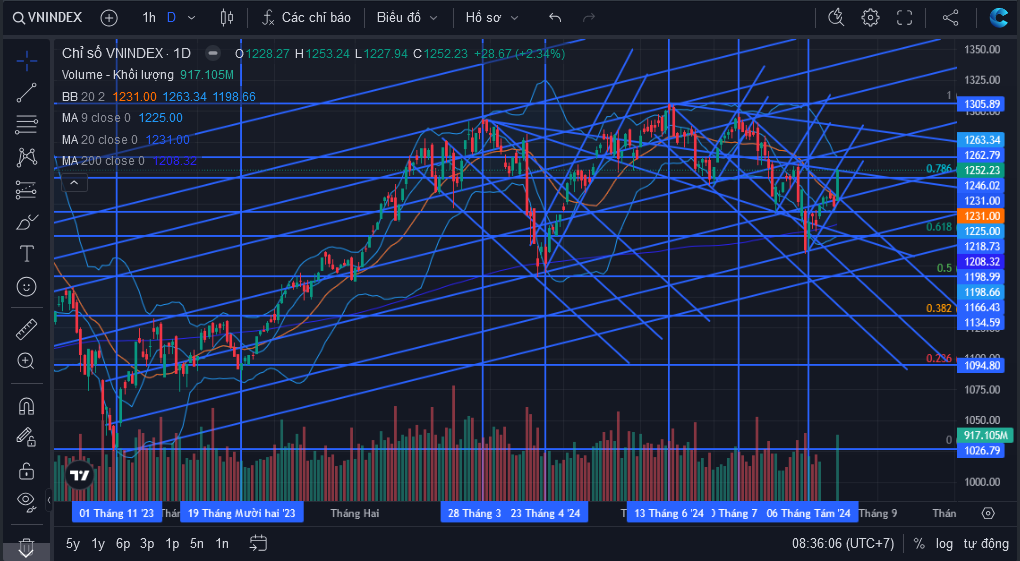1020x561 pixels.
Task: Open Fibonacci/horizontal lines tool group
Action: (x=27, y=124)
